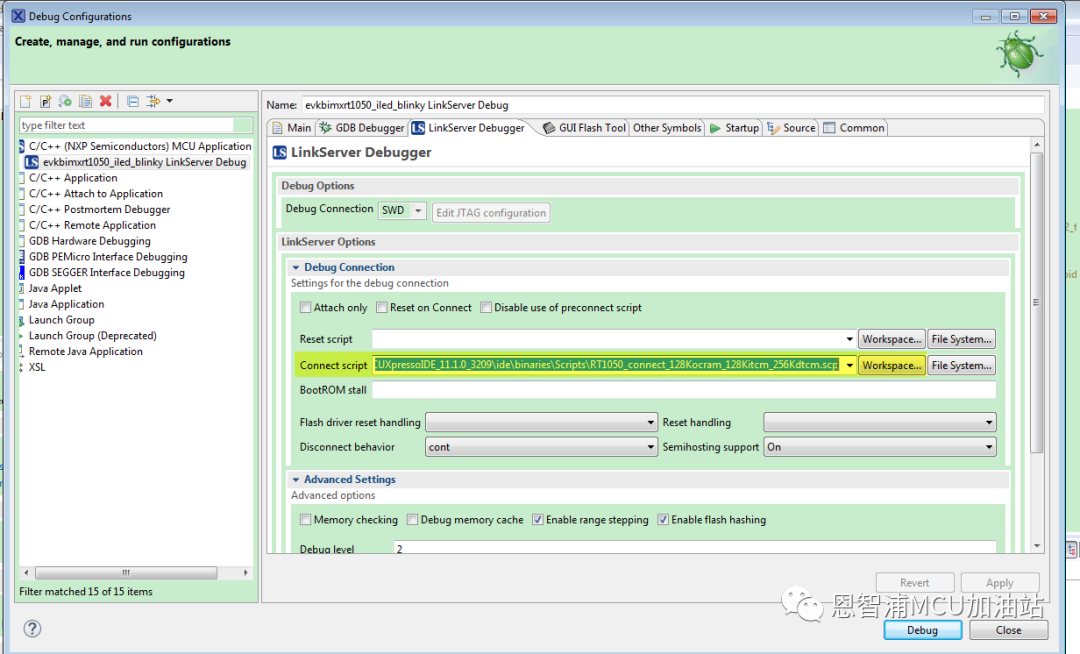1080x654 pixels.
Task: Delete the selected configuration with red X
Action: 105,101
